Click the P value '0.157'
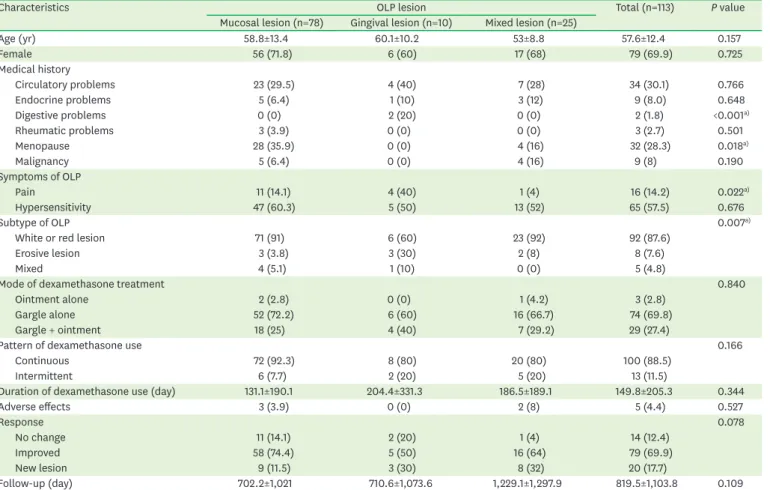Image resolution: width=770 pixels, height=490 pixels. [x=729, y=39]
